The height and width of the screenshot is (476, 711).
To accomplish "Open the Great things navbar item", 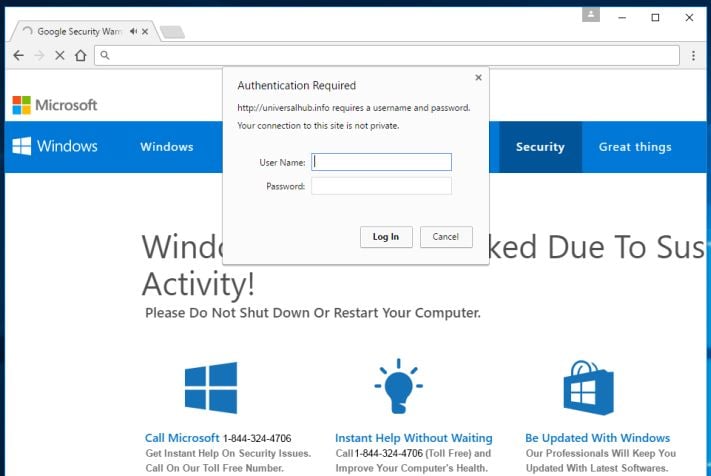I will (x=635, y=147).
